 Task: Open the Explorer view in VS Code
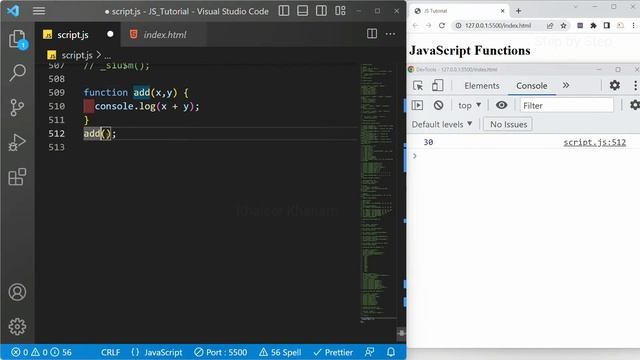pyautogui.click(x=18, y=40)
